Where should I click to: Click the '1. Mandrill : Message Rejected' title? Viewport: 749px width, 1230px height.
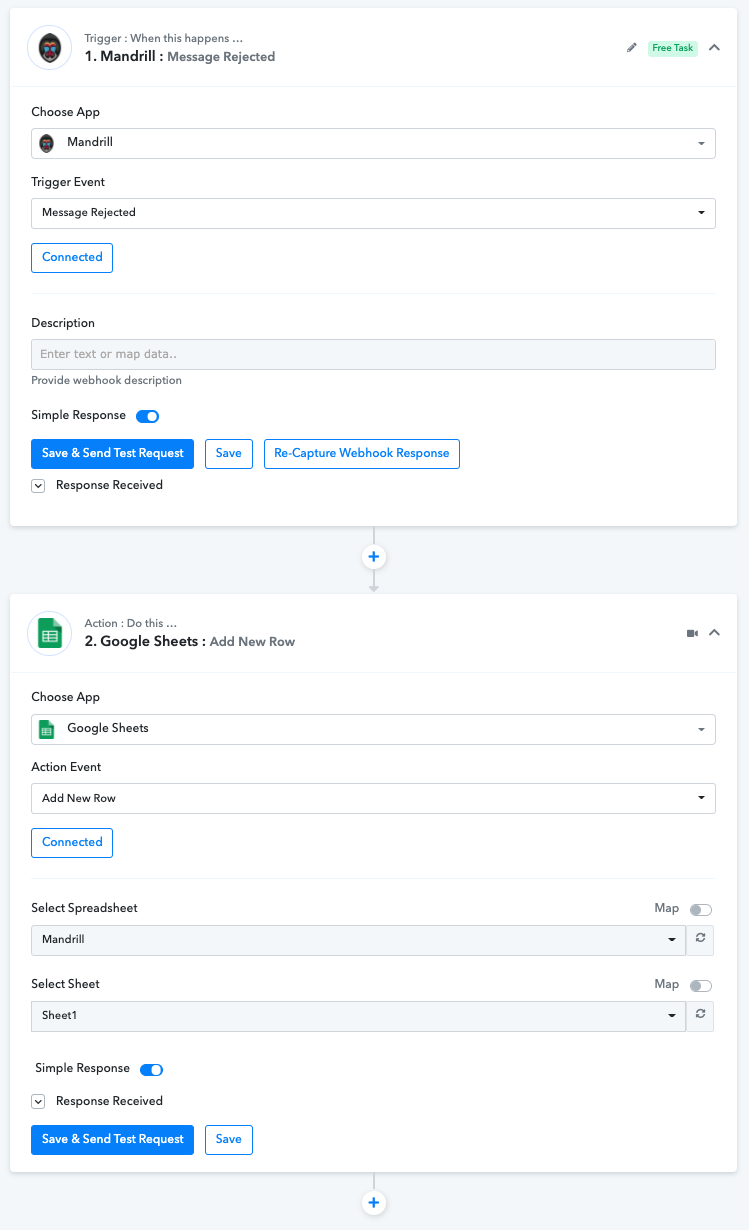click(180, 57)
